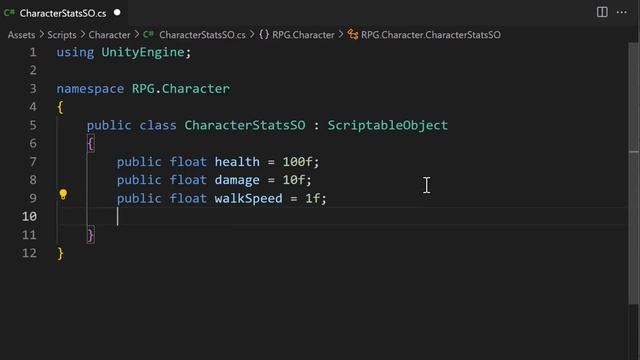Screen dimensions: 640x360
Task: Click line number 5 in the gutter
Action: coord(33,125)
